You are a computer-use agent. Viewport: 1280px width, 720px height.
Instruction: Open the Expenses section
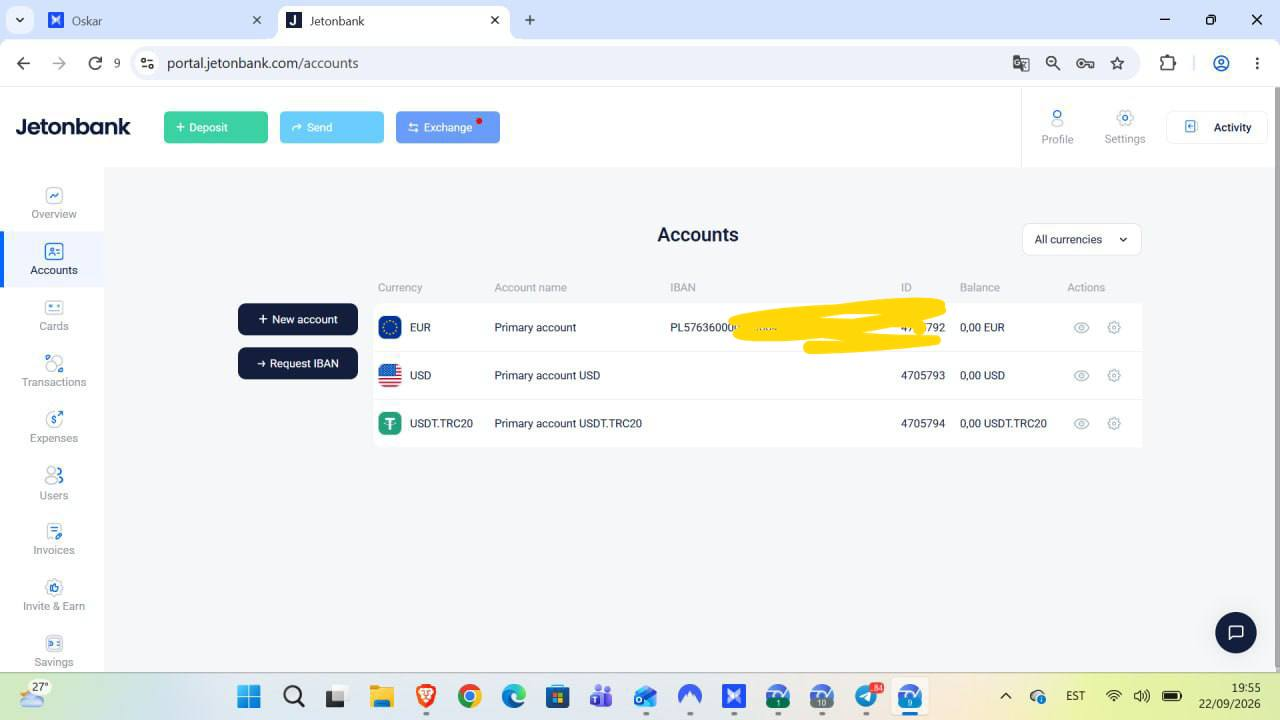[54, 427]
